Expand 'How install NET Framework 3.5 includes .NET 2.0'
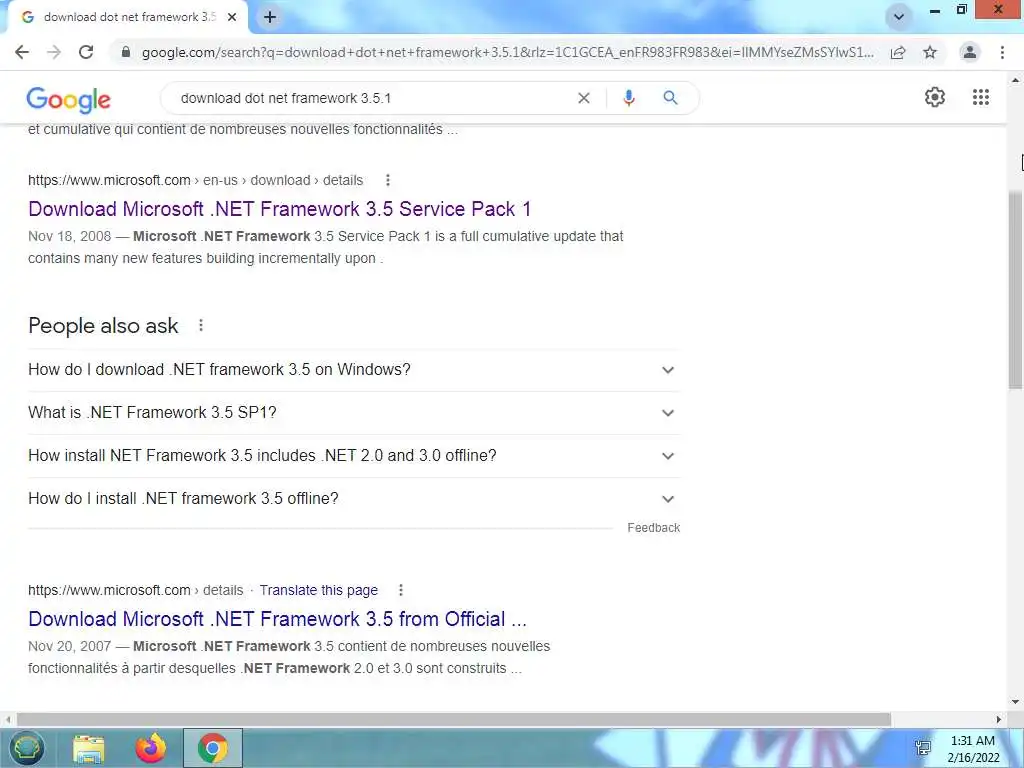Viewport: 1024px width, 768px height. pyautogui.click(x=354, y=456)
